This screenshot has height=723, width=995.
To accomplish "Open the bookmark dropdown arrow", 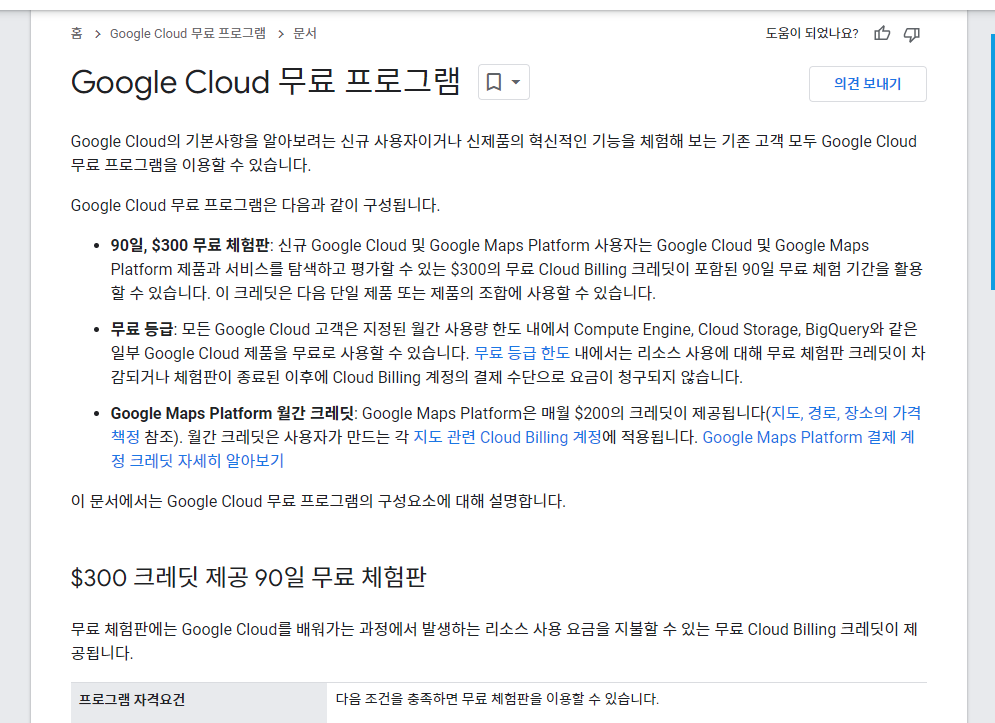I will pyautogui.click(x=516, y=82).
